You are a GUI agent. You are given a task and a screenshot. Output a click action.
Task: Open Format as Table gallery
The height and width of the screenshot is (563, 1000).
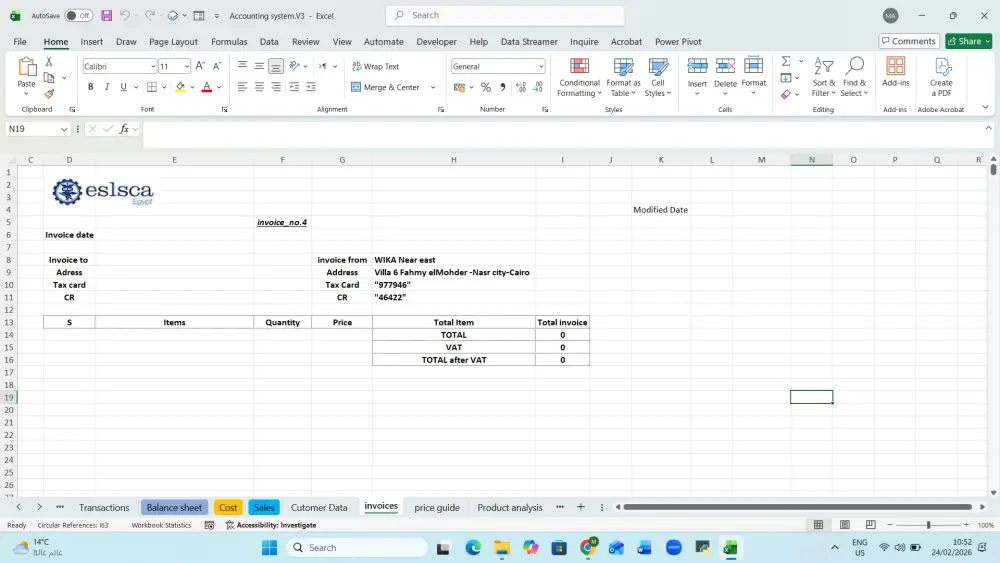(x=623, y=77)
